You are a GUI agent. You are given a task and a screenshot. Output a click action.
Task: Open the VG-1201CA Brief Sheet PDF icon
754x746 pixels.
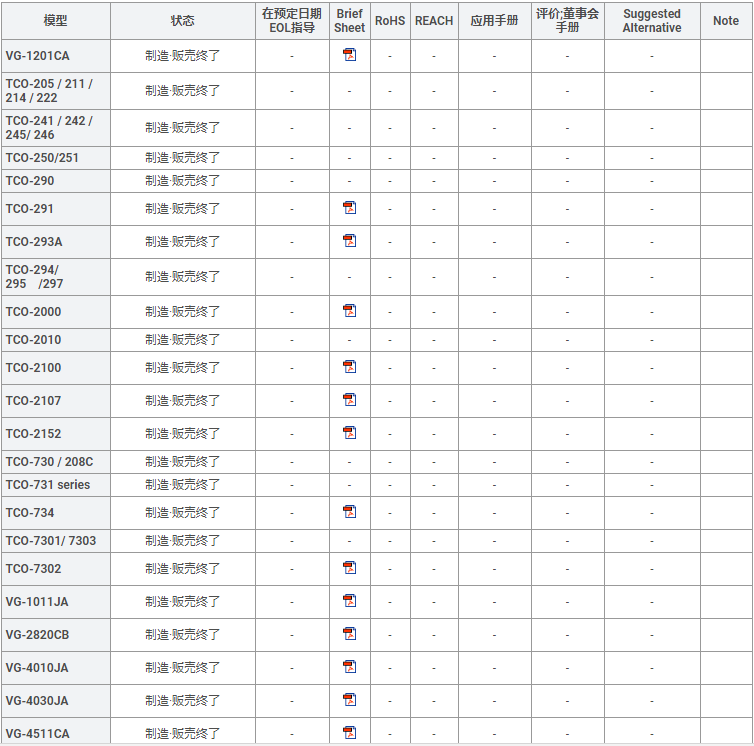(349, 55)
